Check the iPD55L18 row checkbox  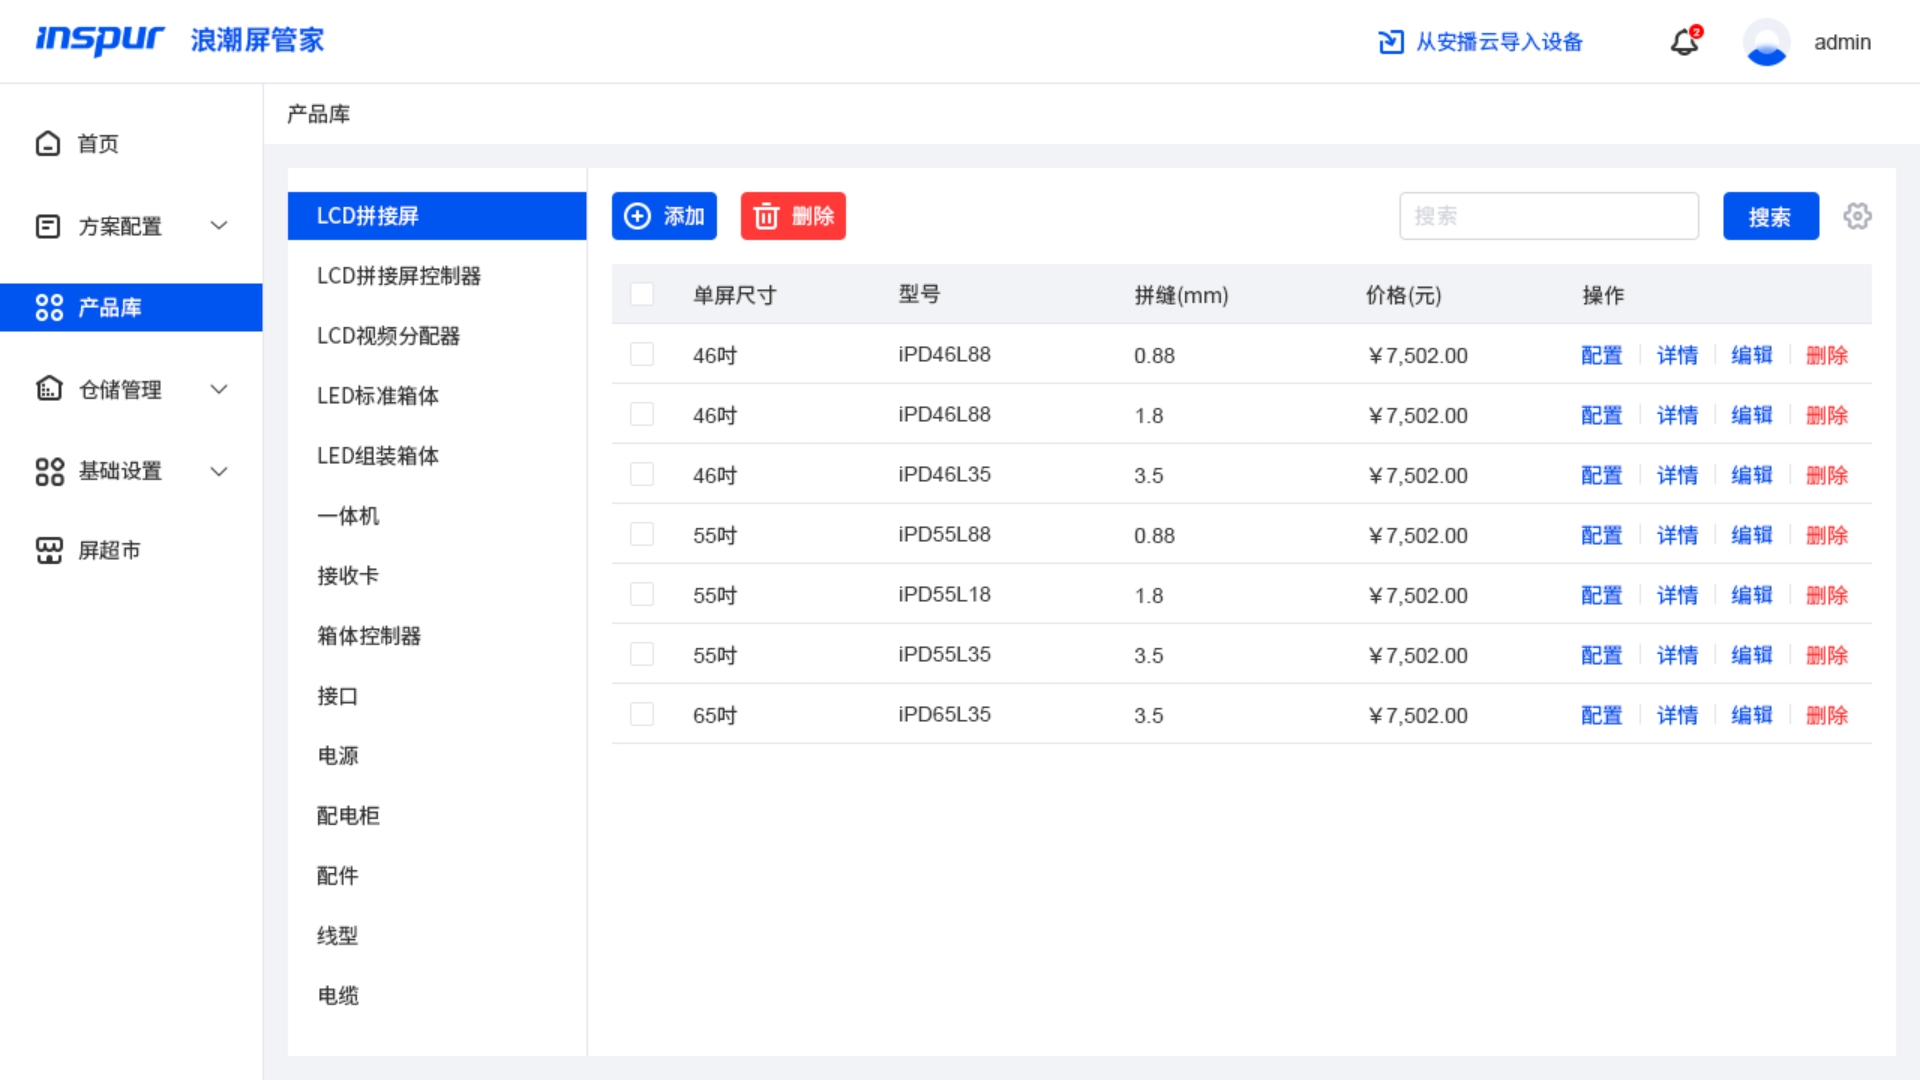coord(642,594)
